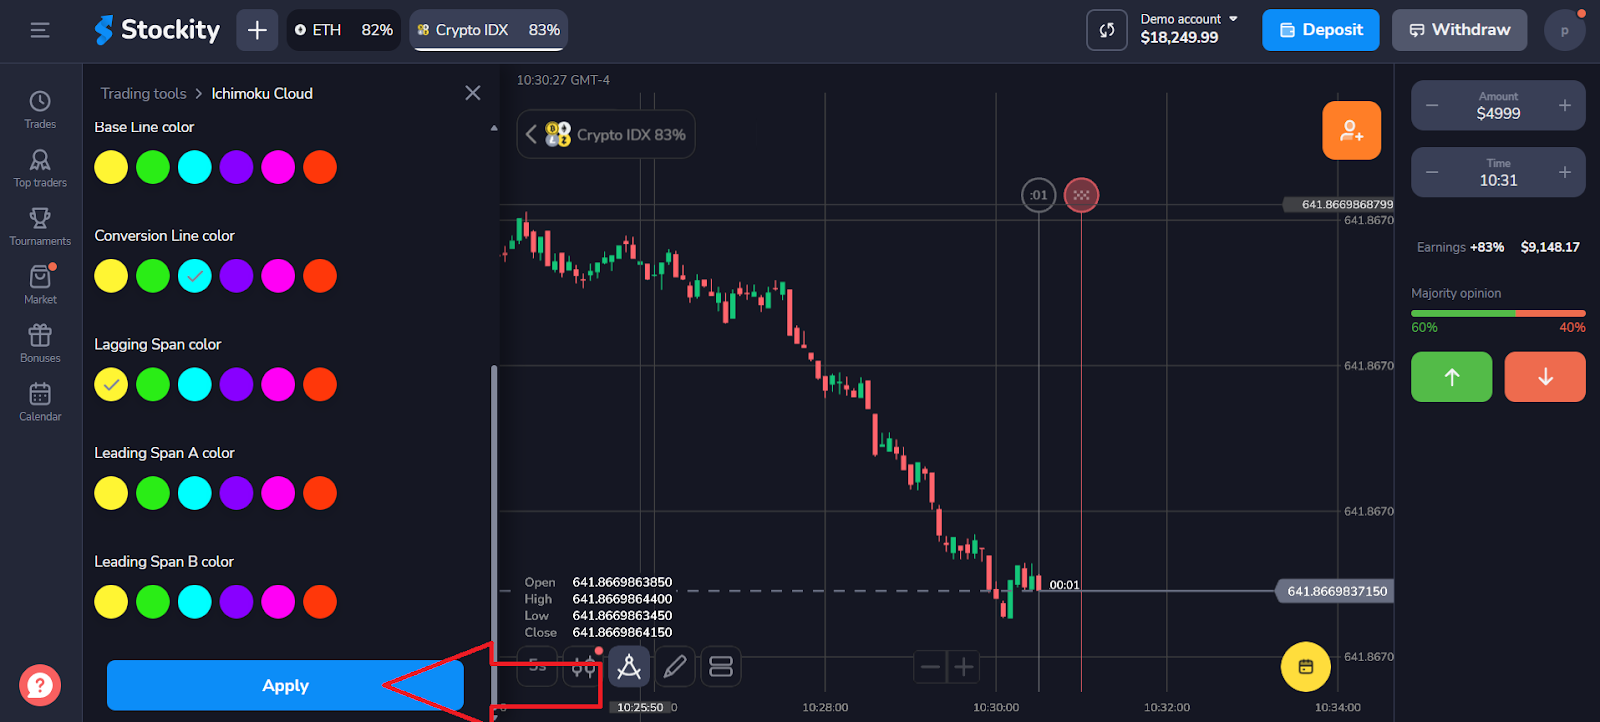Click the refresh balance icon
Image resolution: width=1600 pixels, height=722 pixels.
point(1107,30)
